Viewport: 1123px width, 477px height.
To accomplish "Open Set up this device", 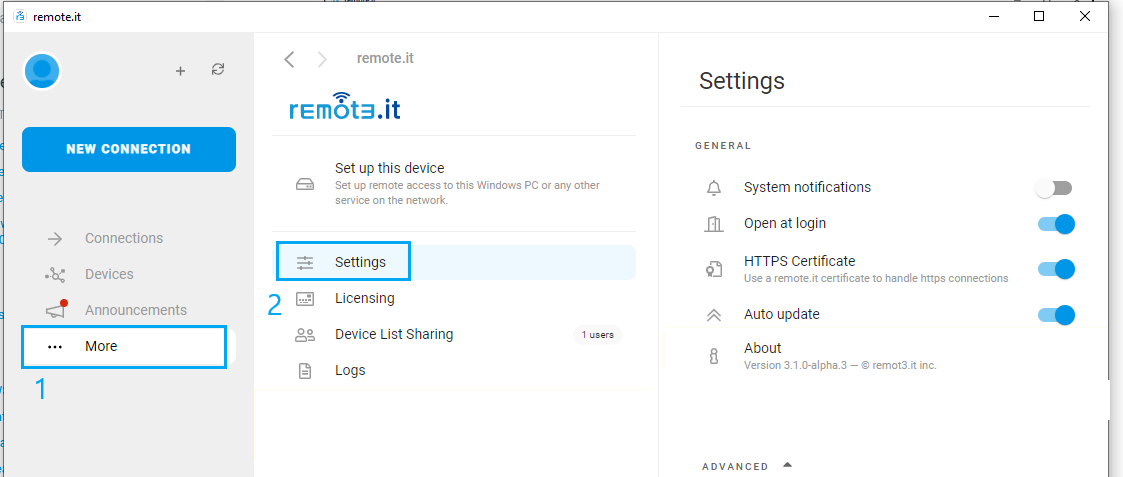I will 456,183.
